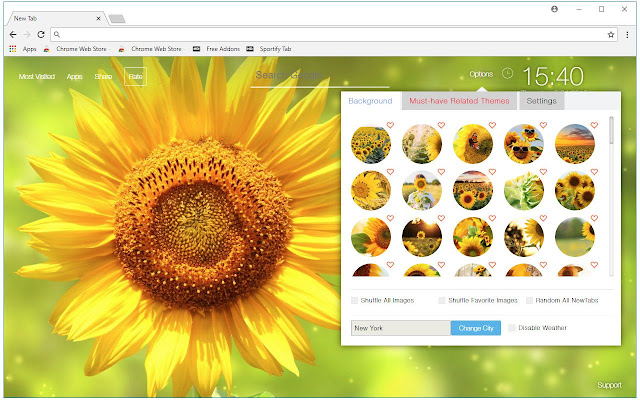
Task: Select the sunflowers wearing sunglasses thumbnail
Action: 524,144
